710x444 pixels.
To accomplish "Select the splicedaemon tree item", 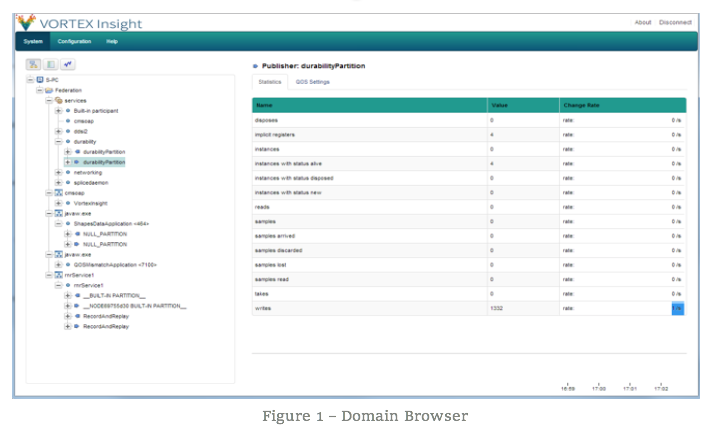I will coord(91,182).
